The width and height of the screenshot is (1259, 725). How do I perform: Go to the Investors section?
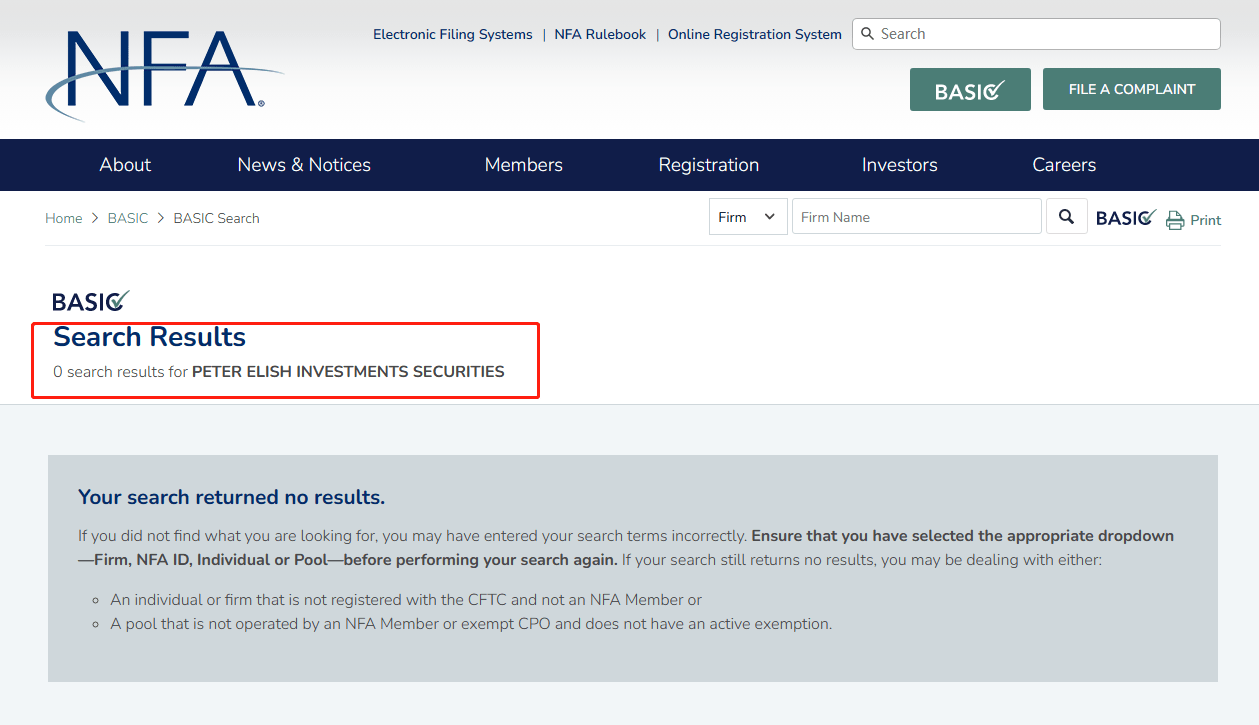(x=899, y=165)
